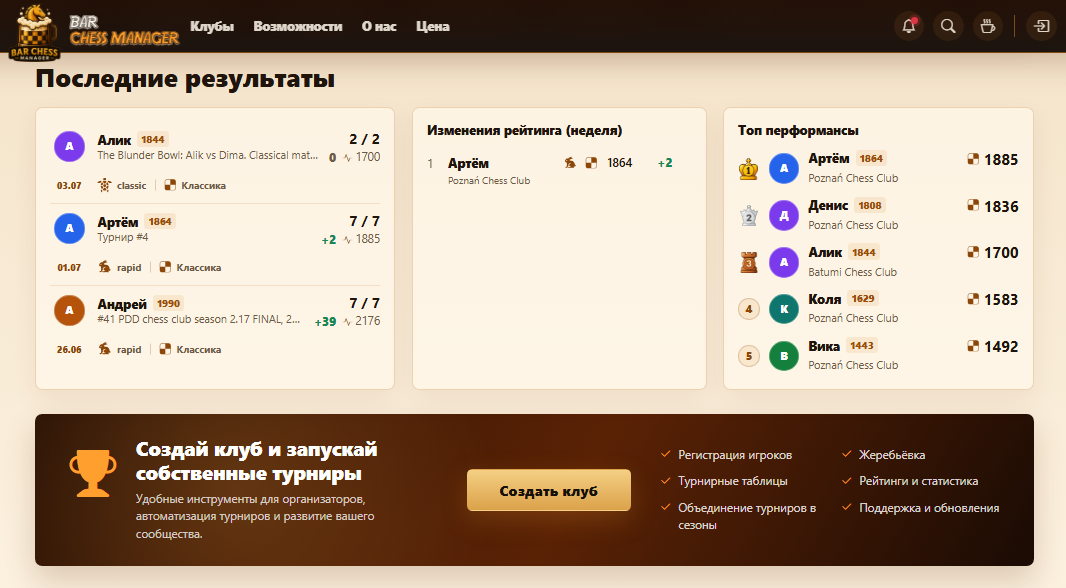Click the Рейтинги и статистика feature text
1066x588 pixels.
click(918, 481)
